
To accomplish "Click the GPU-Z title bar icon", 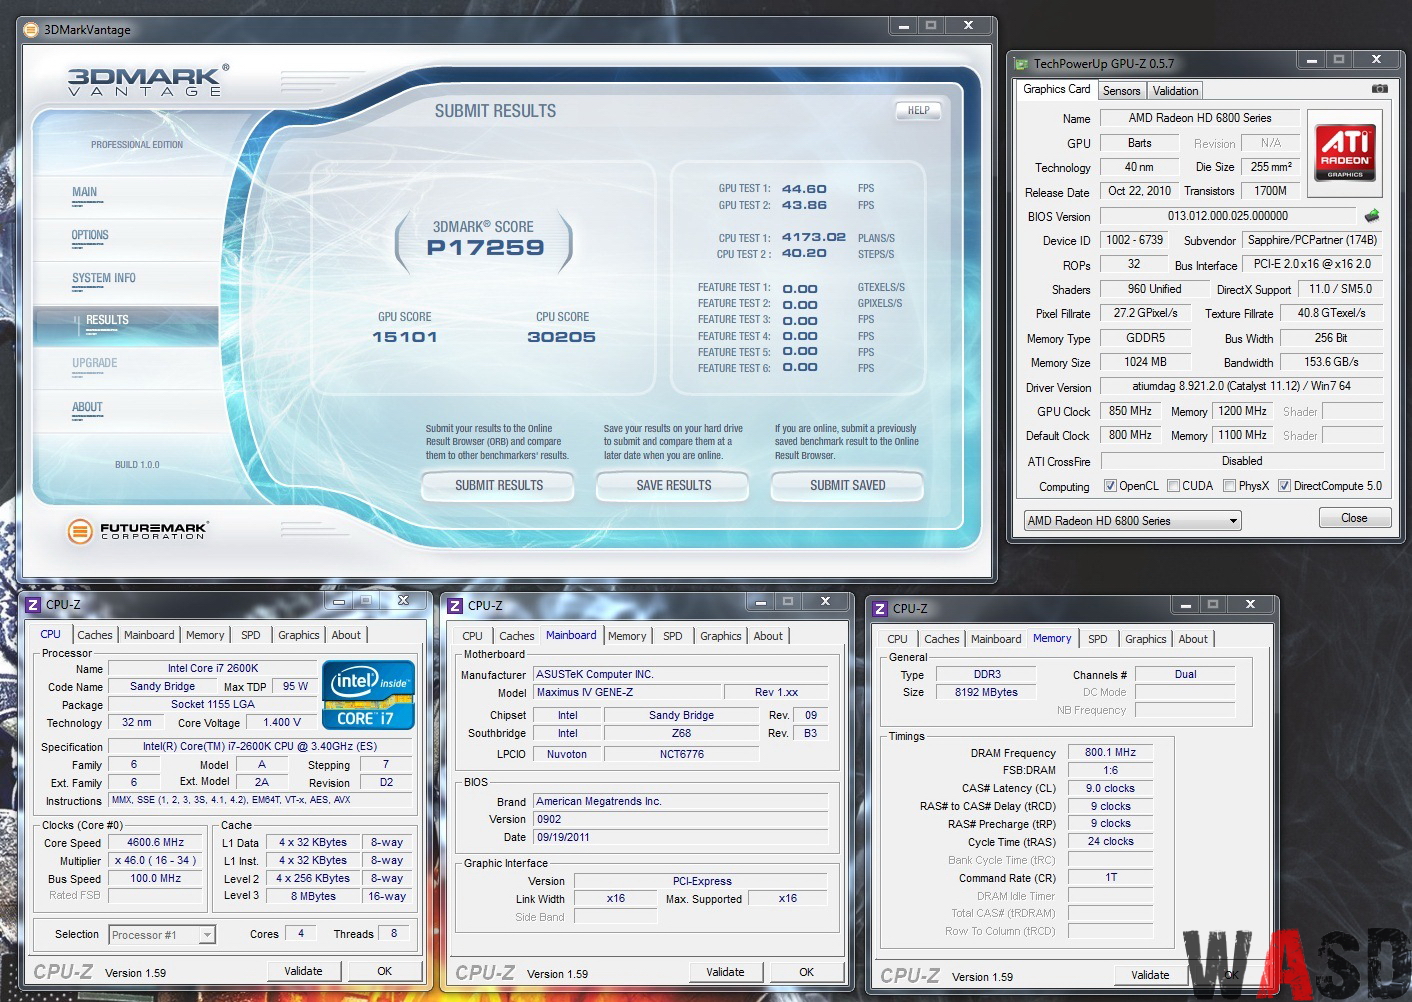I will pos(1021,64).
